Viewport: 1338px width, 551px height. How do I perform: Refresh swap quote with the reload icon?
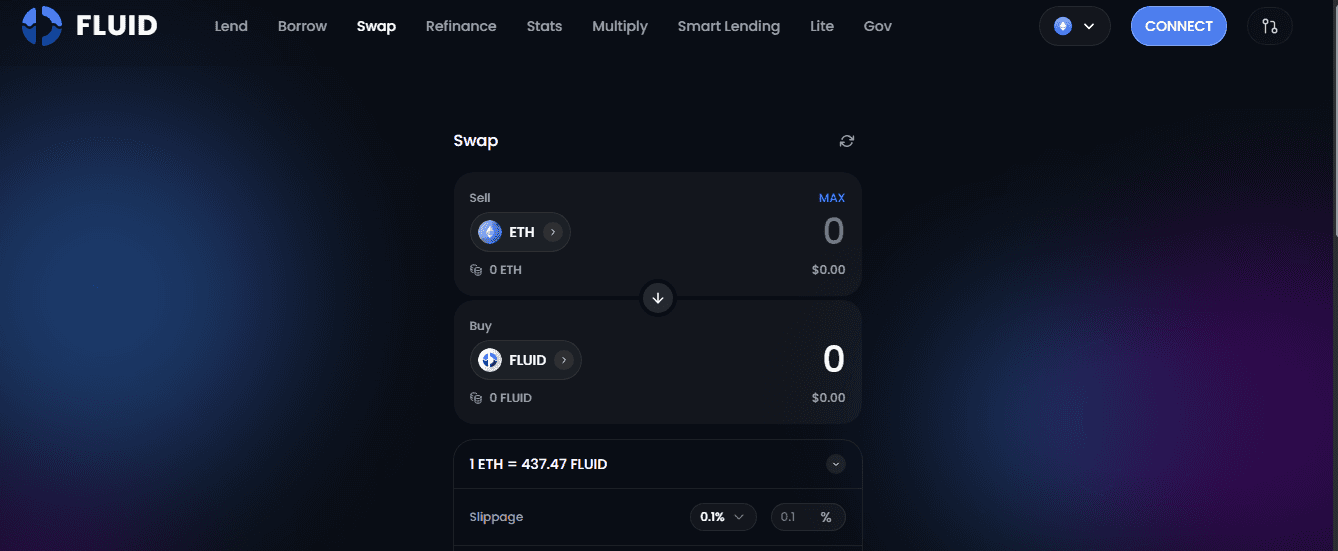click(847, 141)
